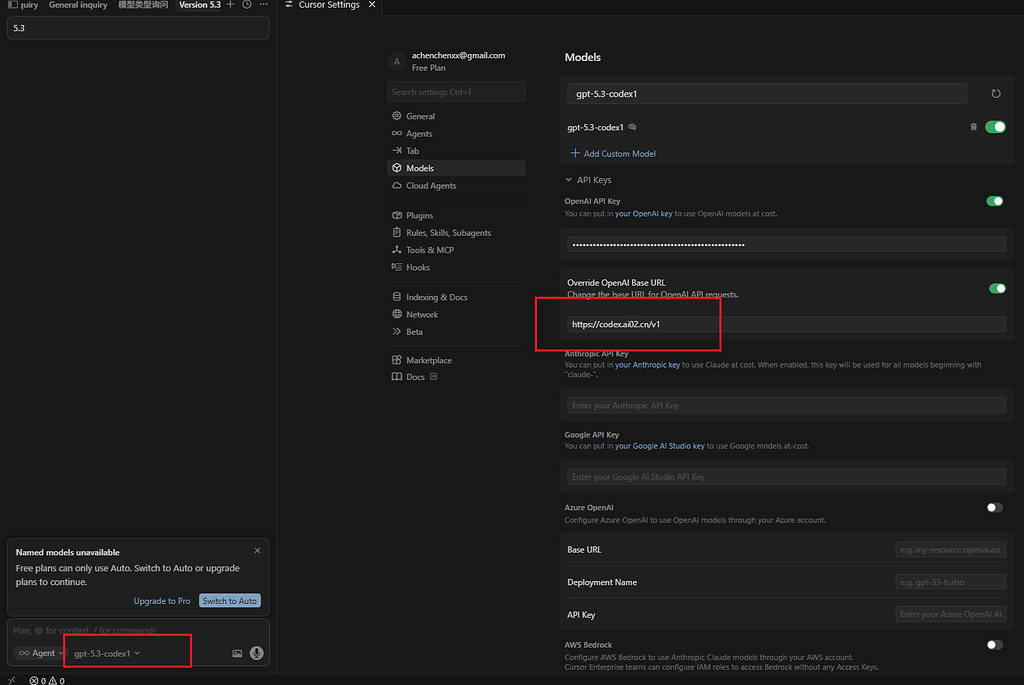
Task: Go to Agents settings
Action: [x=456, y=133]
